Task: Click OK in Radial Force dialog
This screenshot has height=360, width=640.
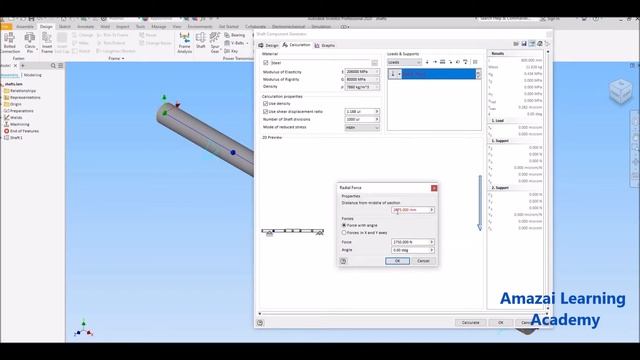Action: pos(397,261)
